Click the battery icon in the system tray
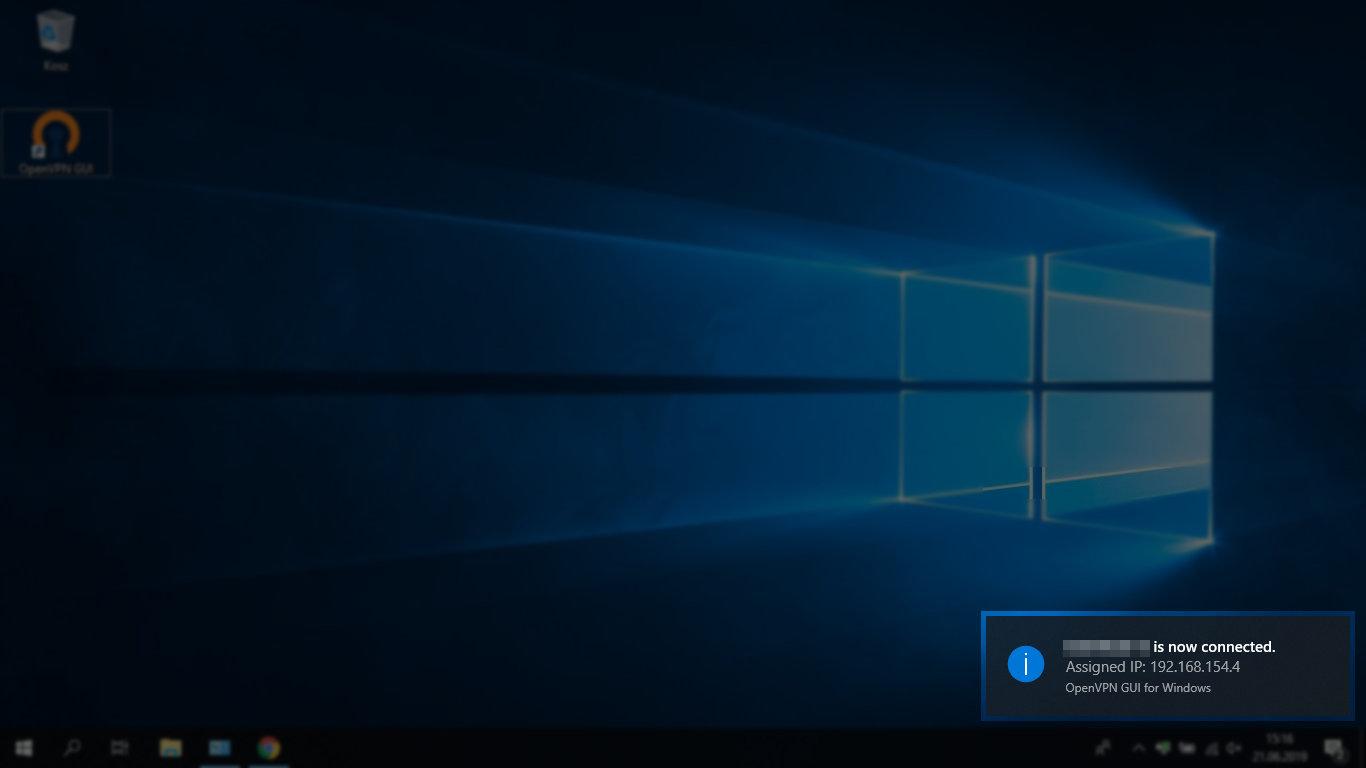The height and width of the screenshot is (768, 1366). tap(1187, 748)
